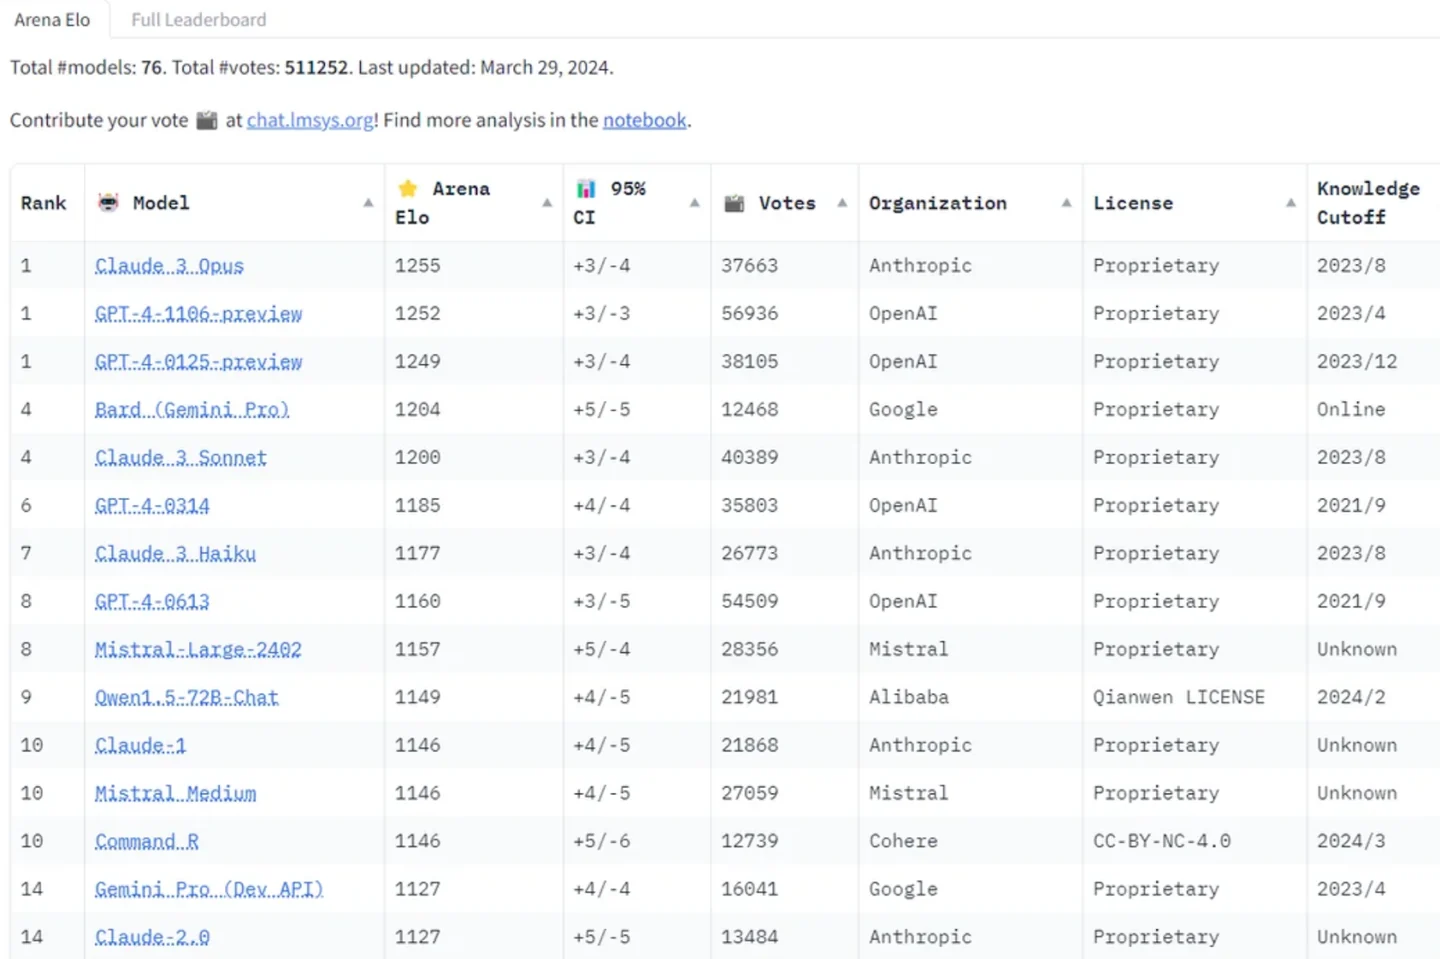The width and height of the screenshot is (1440, 959).
Task: Click the star icon in Arena Elo header
Action: 408,188
